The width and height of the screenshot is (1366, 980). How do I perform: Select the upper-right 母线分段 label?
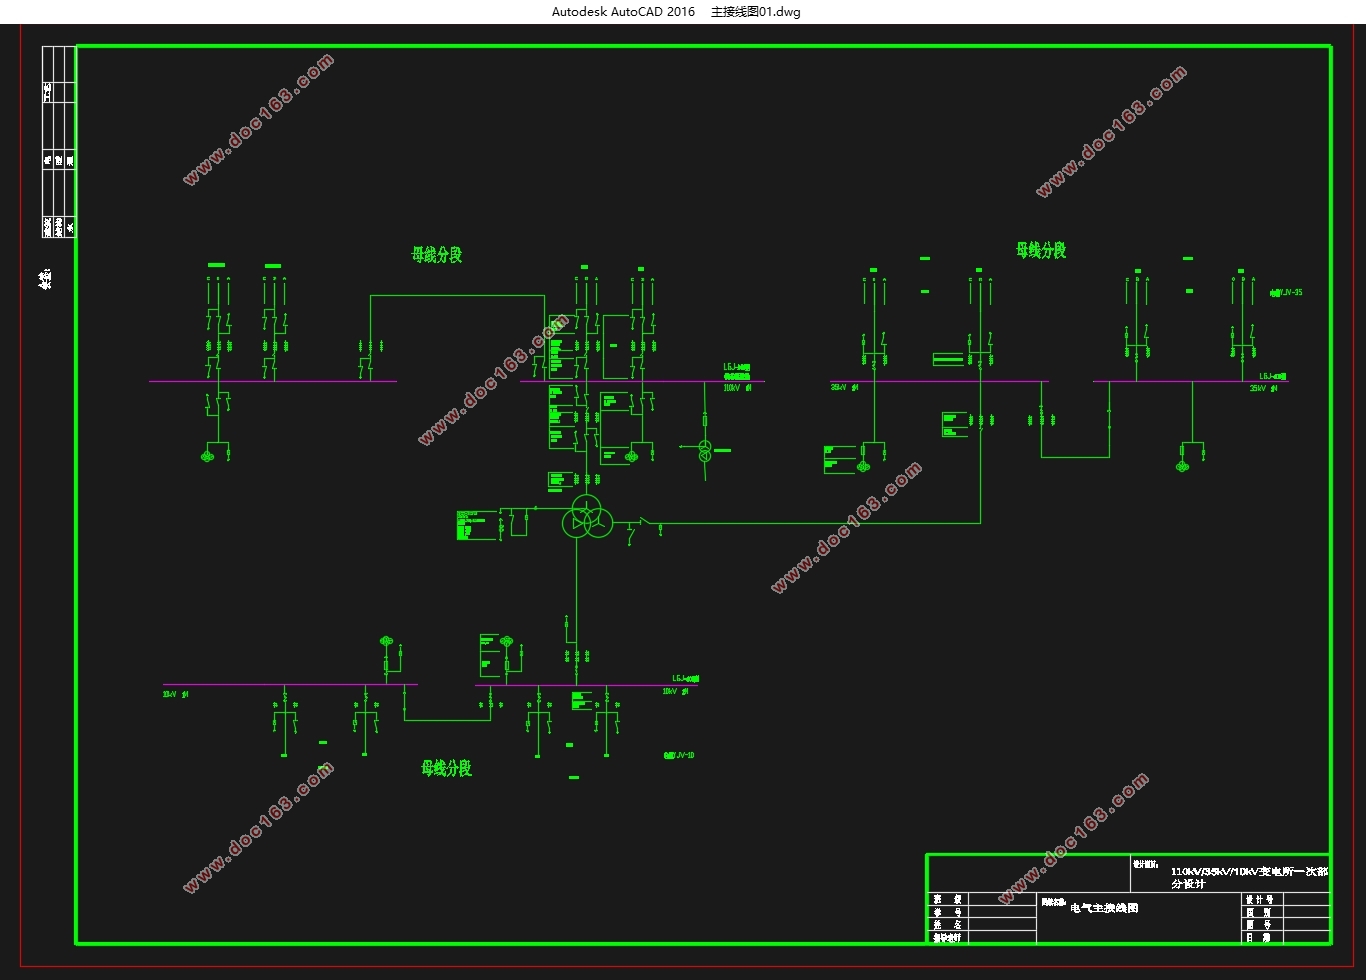point(1041,250)
